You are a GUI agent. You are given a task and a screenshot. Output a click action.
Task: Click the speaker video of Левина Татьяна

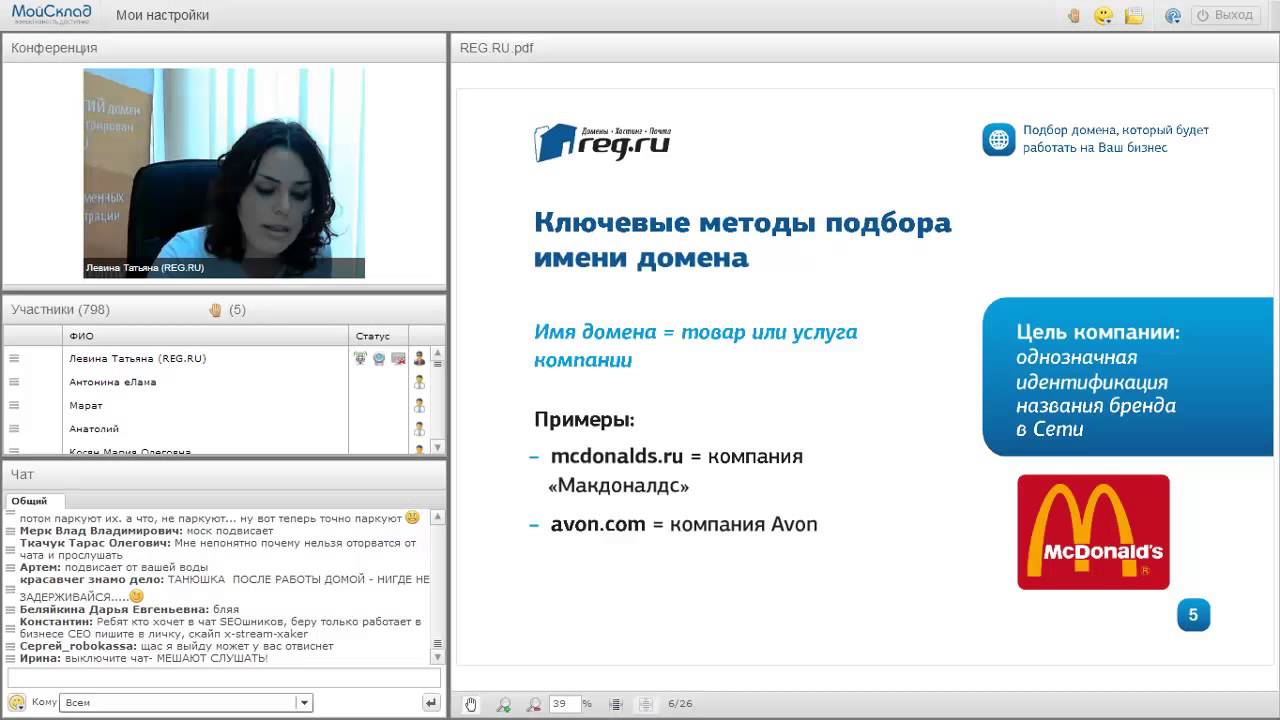[224, 173]
